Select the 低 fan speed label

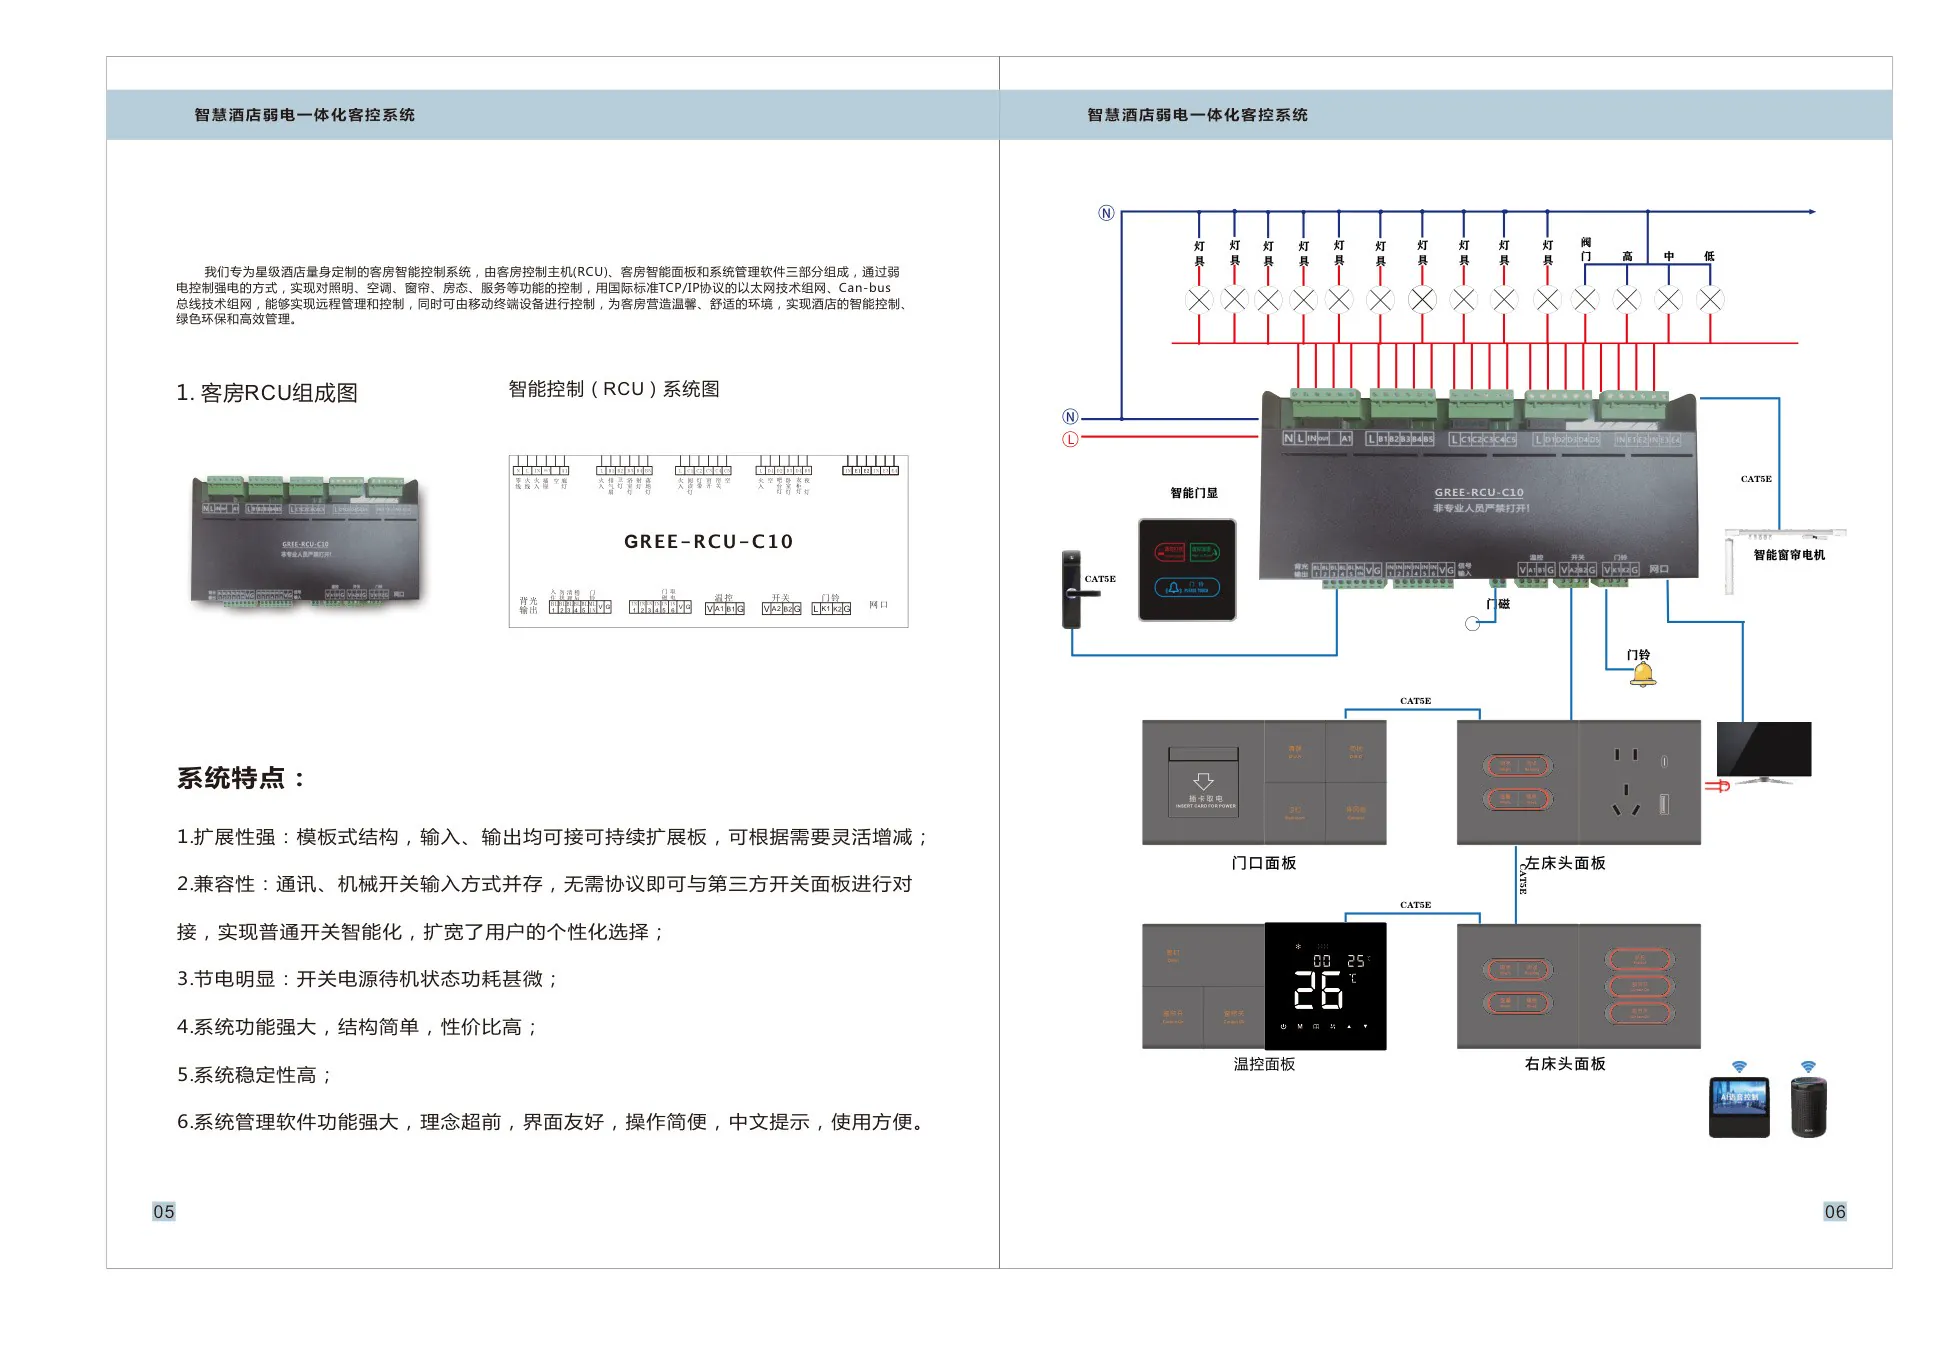click(1710, 257)
